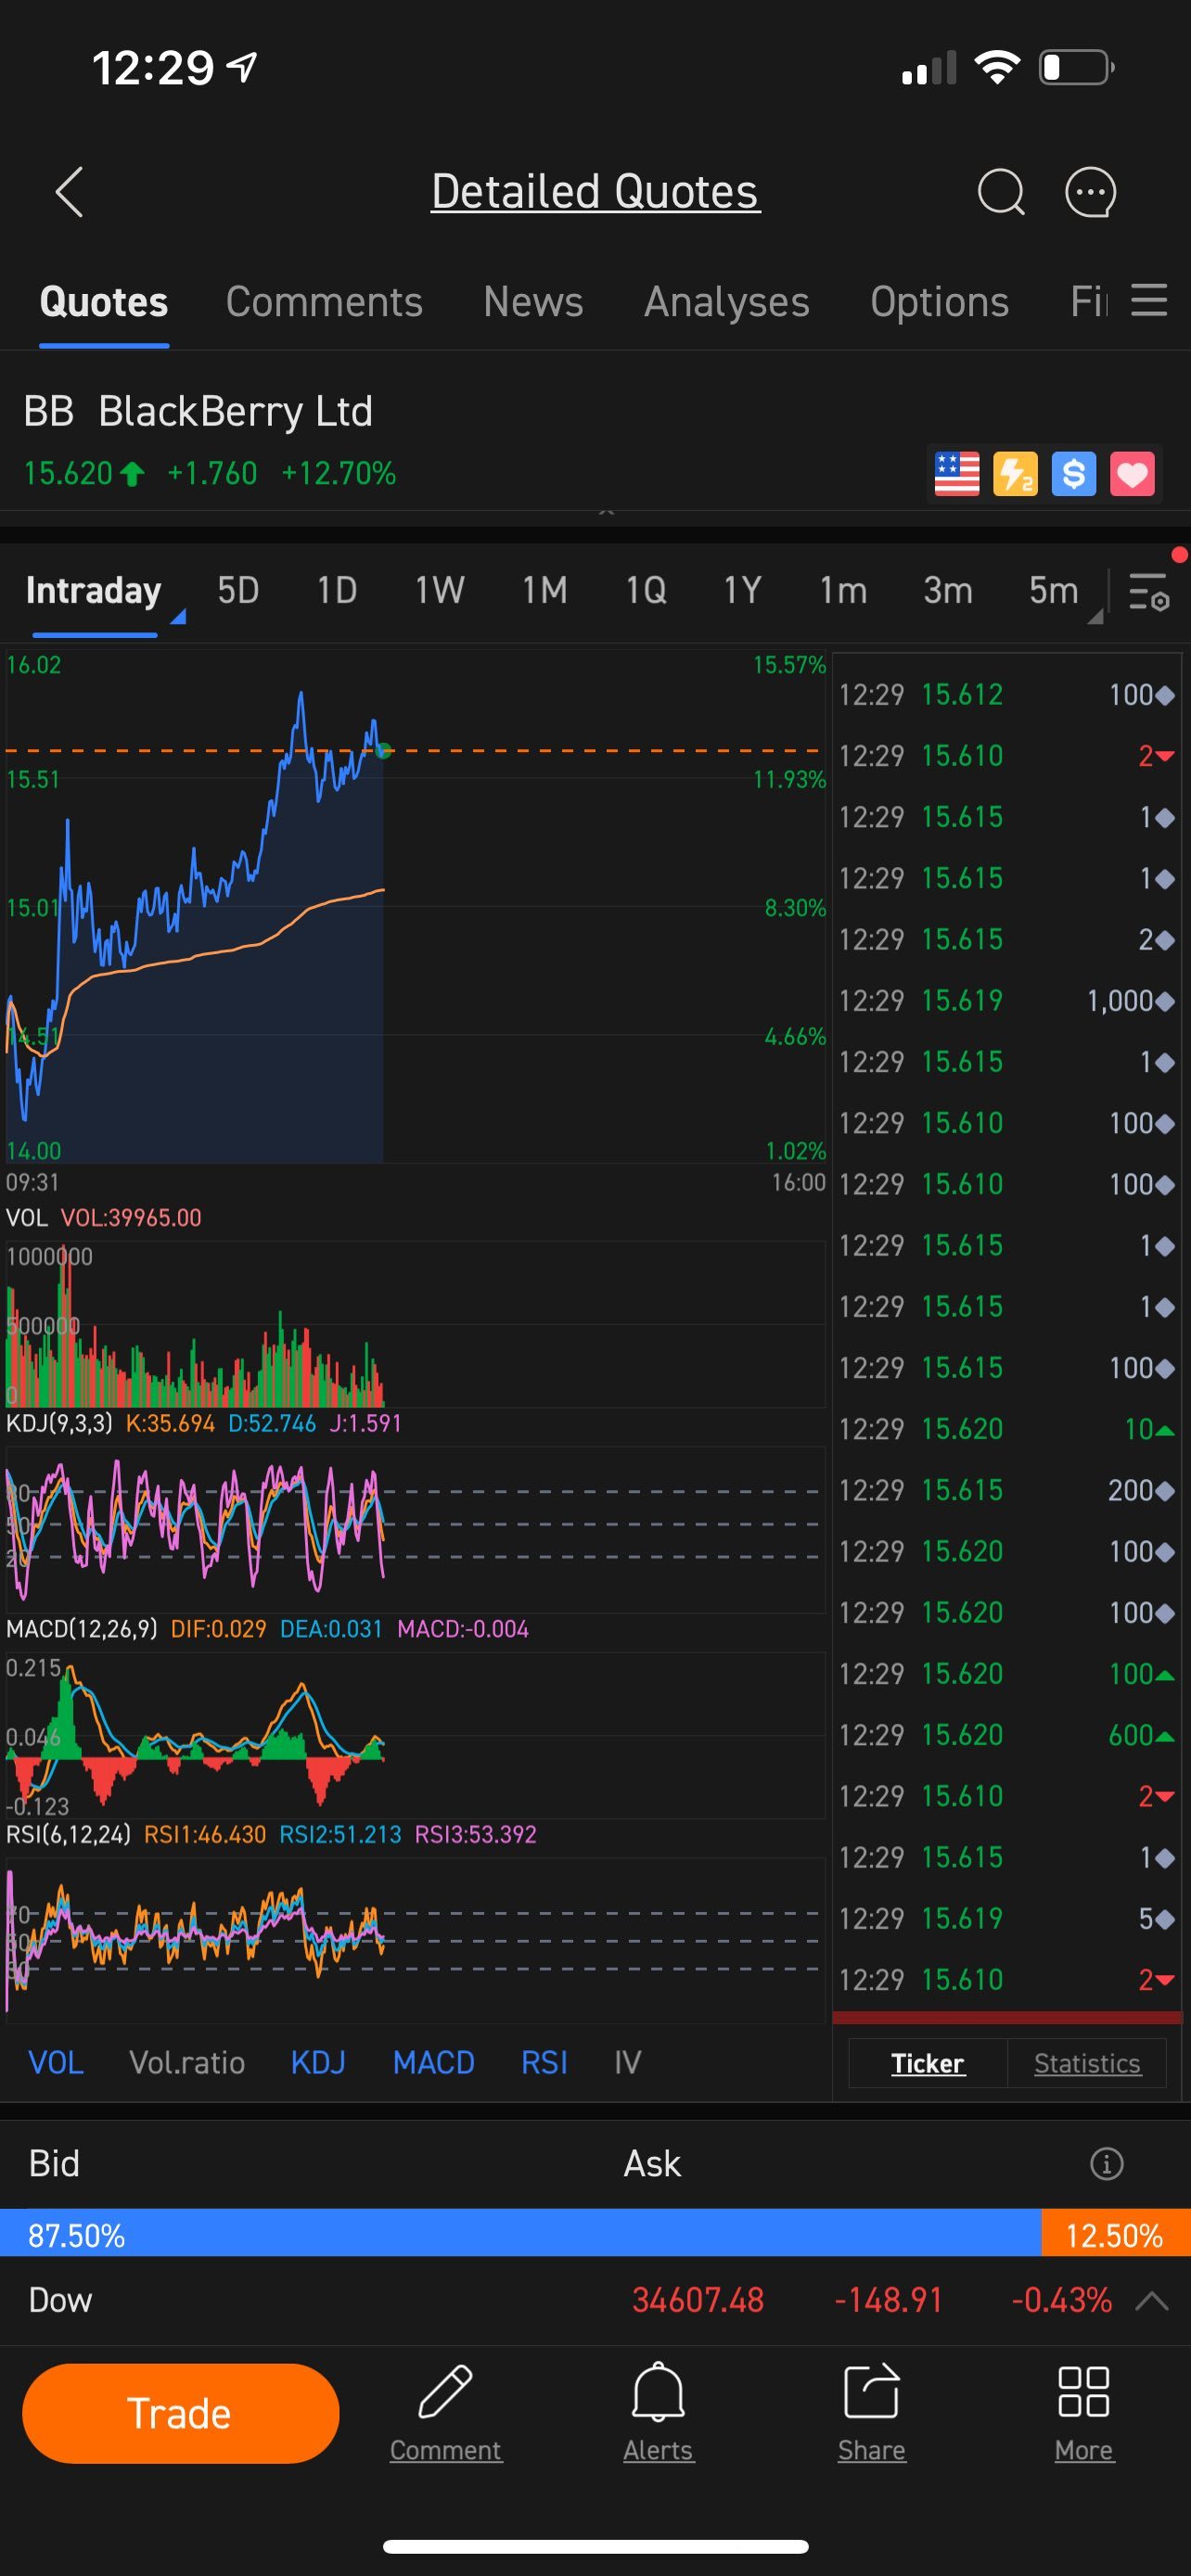Screen dimensions: 1191x2576
Task: Tap the blue dollar sign icon
Action: tap(1074, 474)
